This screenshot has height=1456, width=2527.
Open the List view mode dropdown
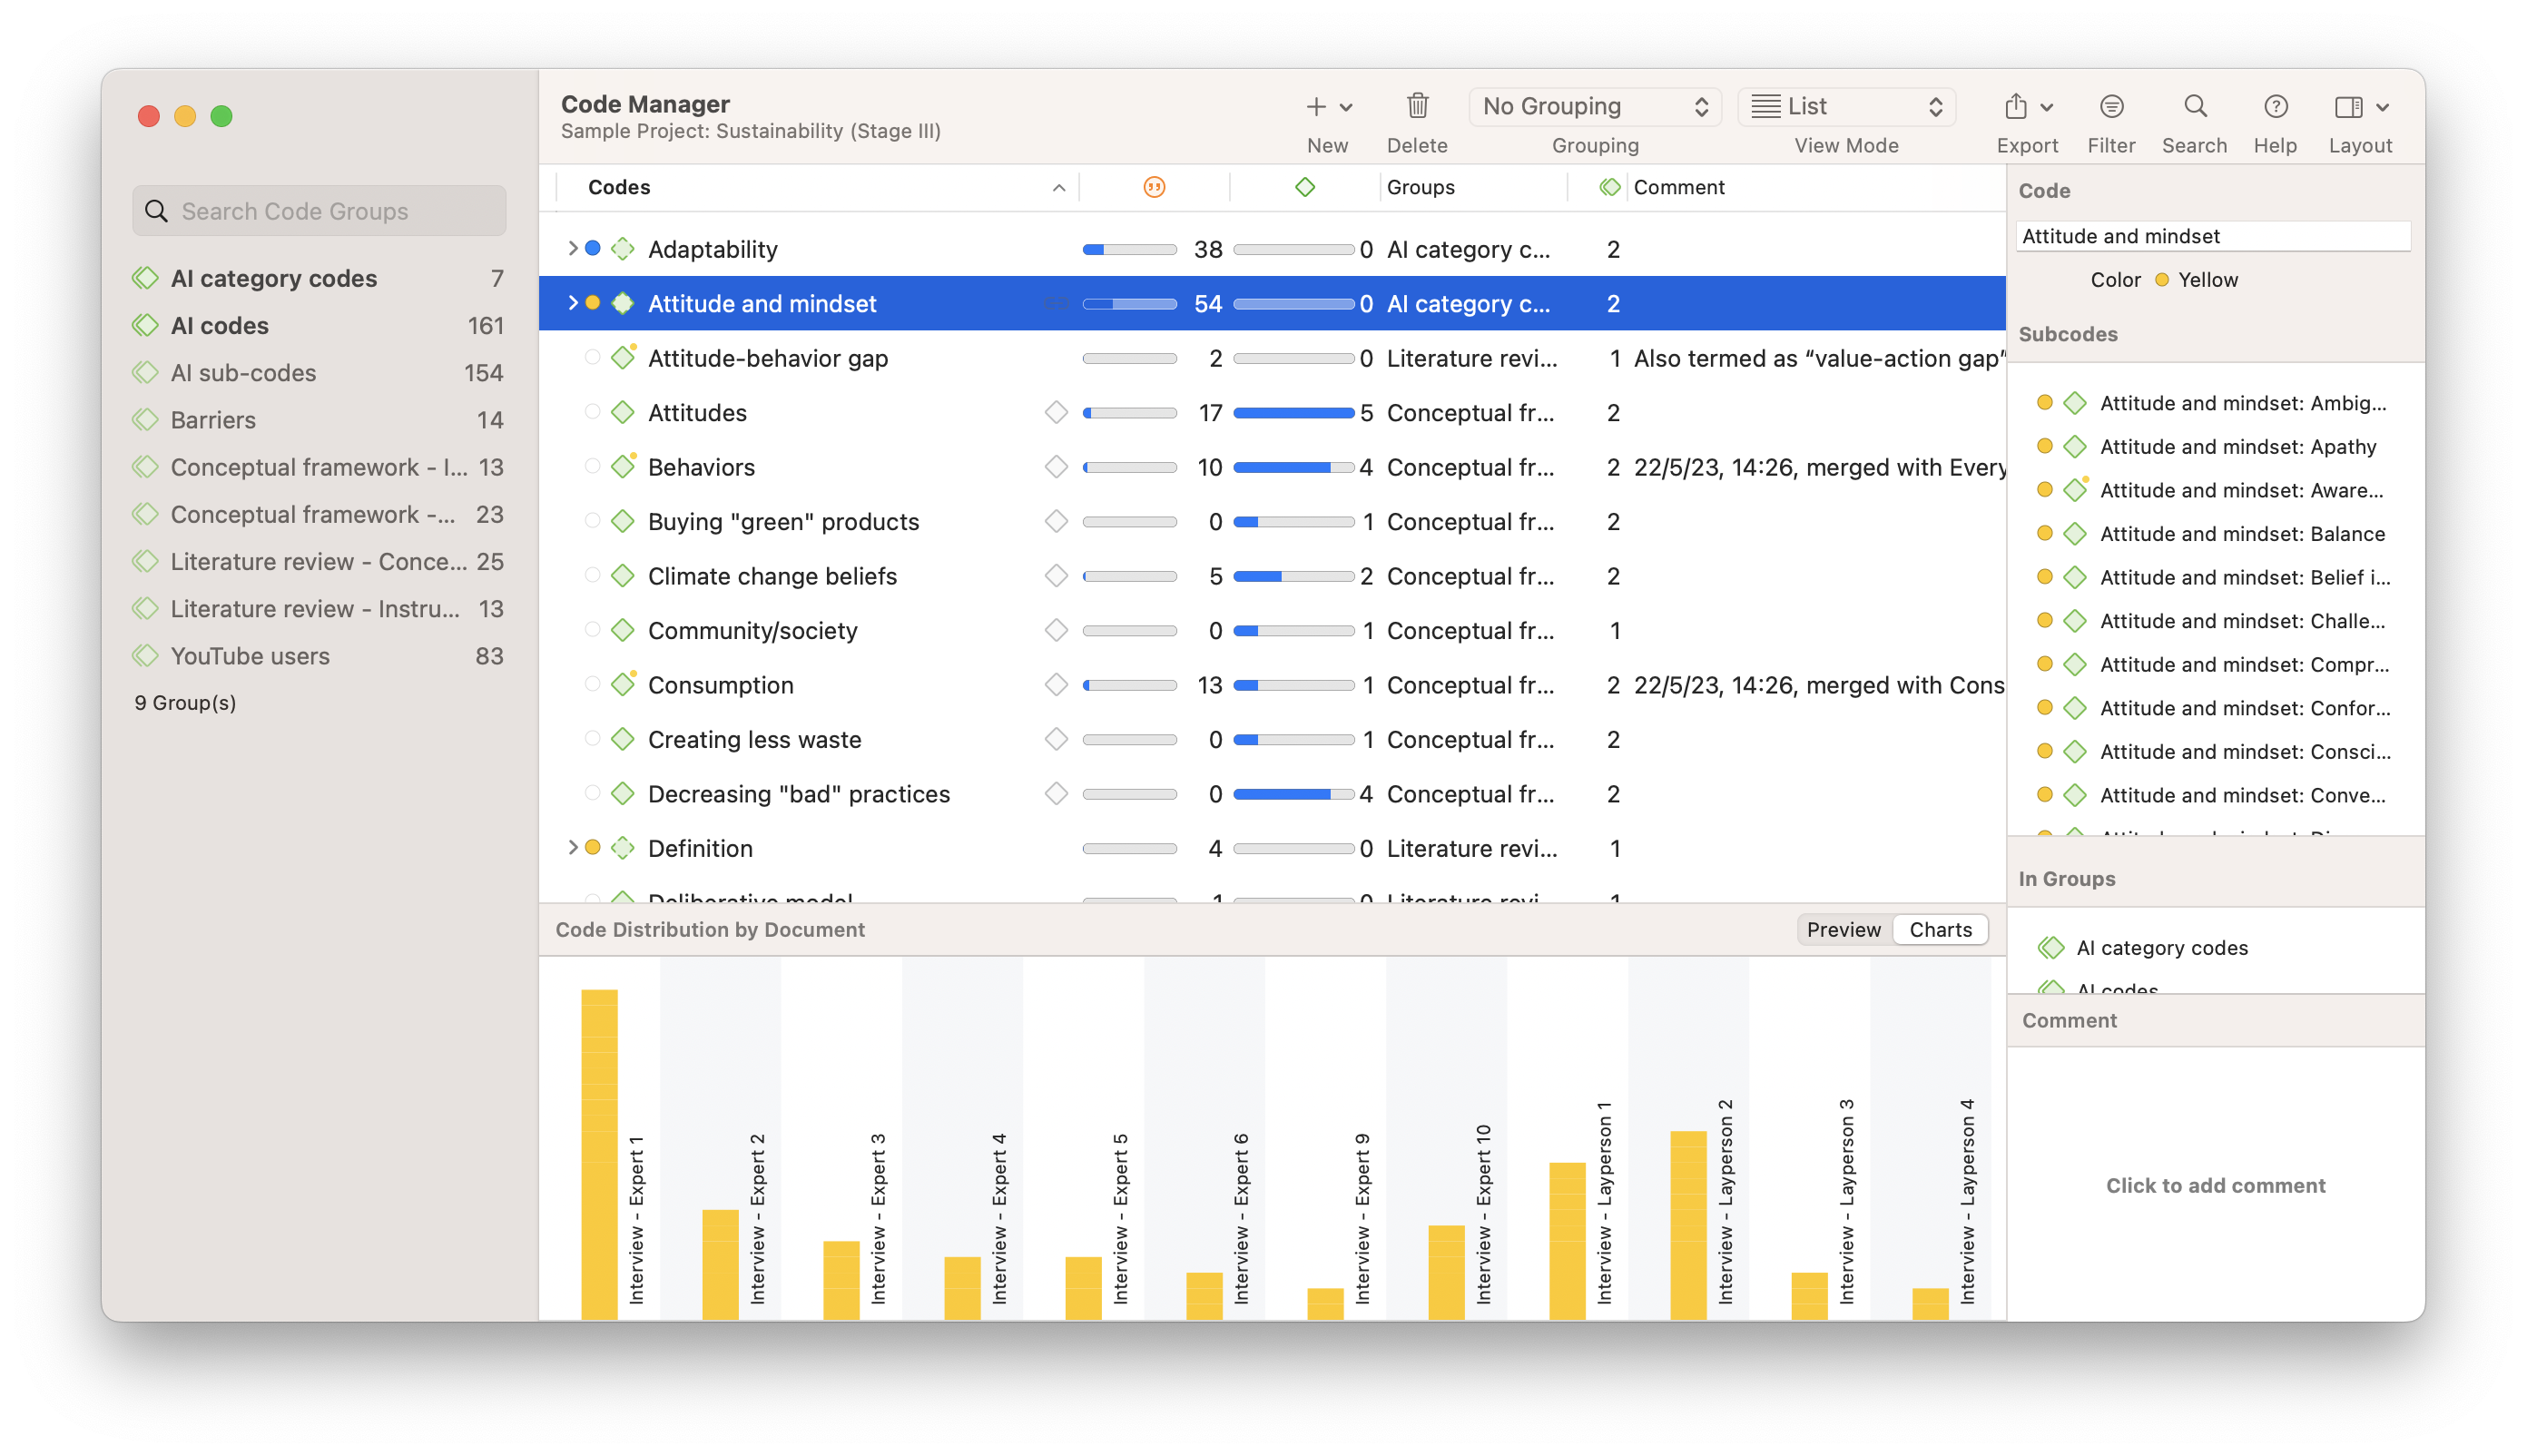coord(1846,106)
